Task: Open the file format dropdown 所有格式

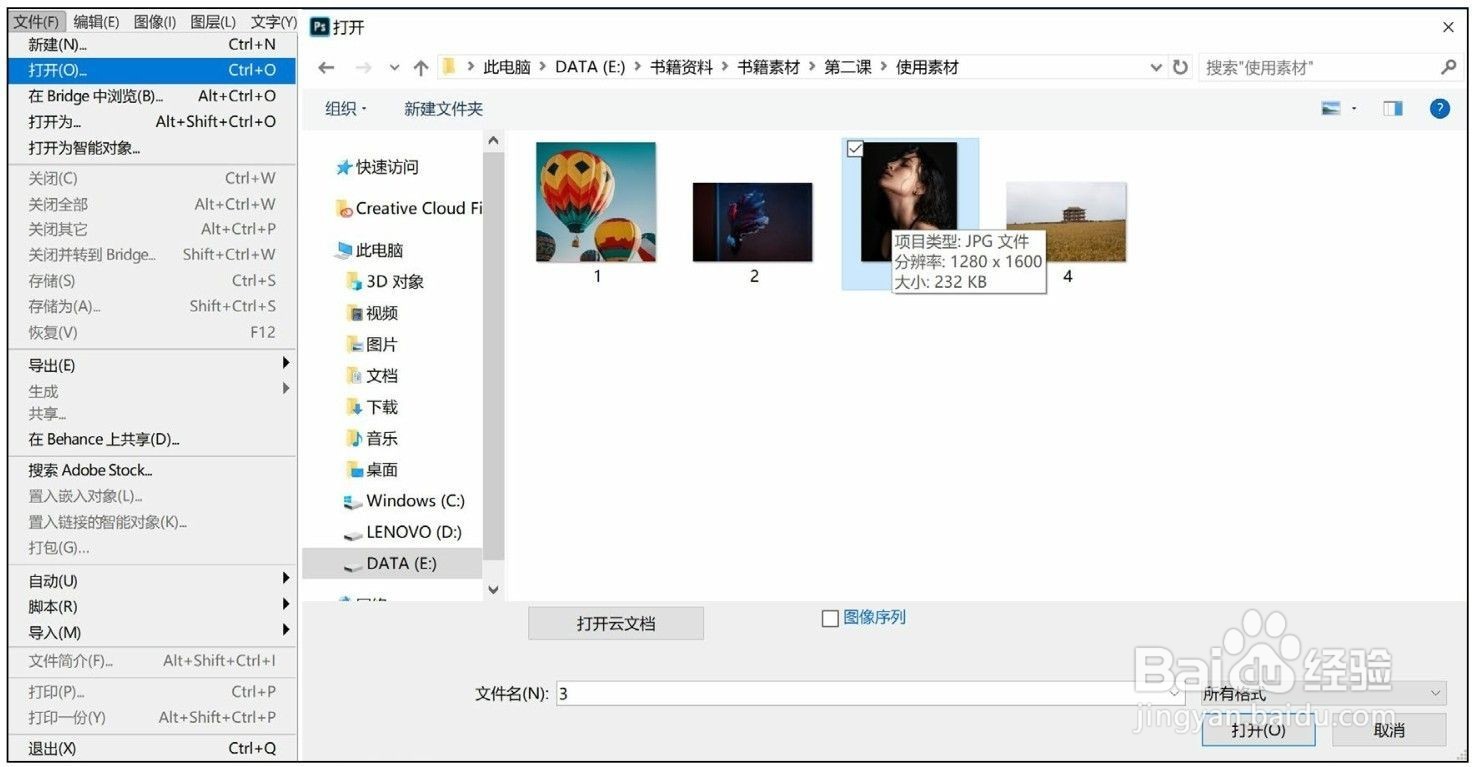Action: click(x=1324, y=693)
